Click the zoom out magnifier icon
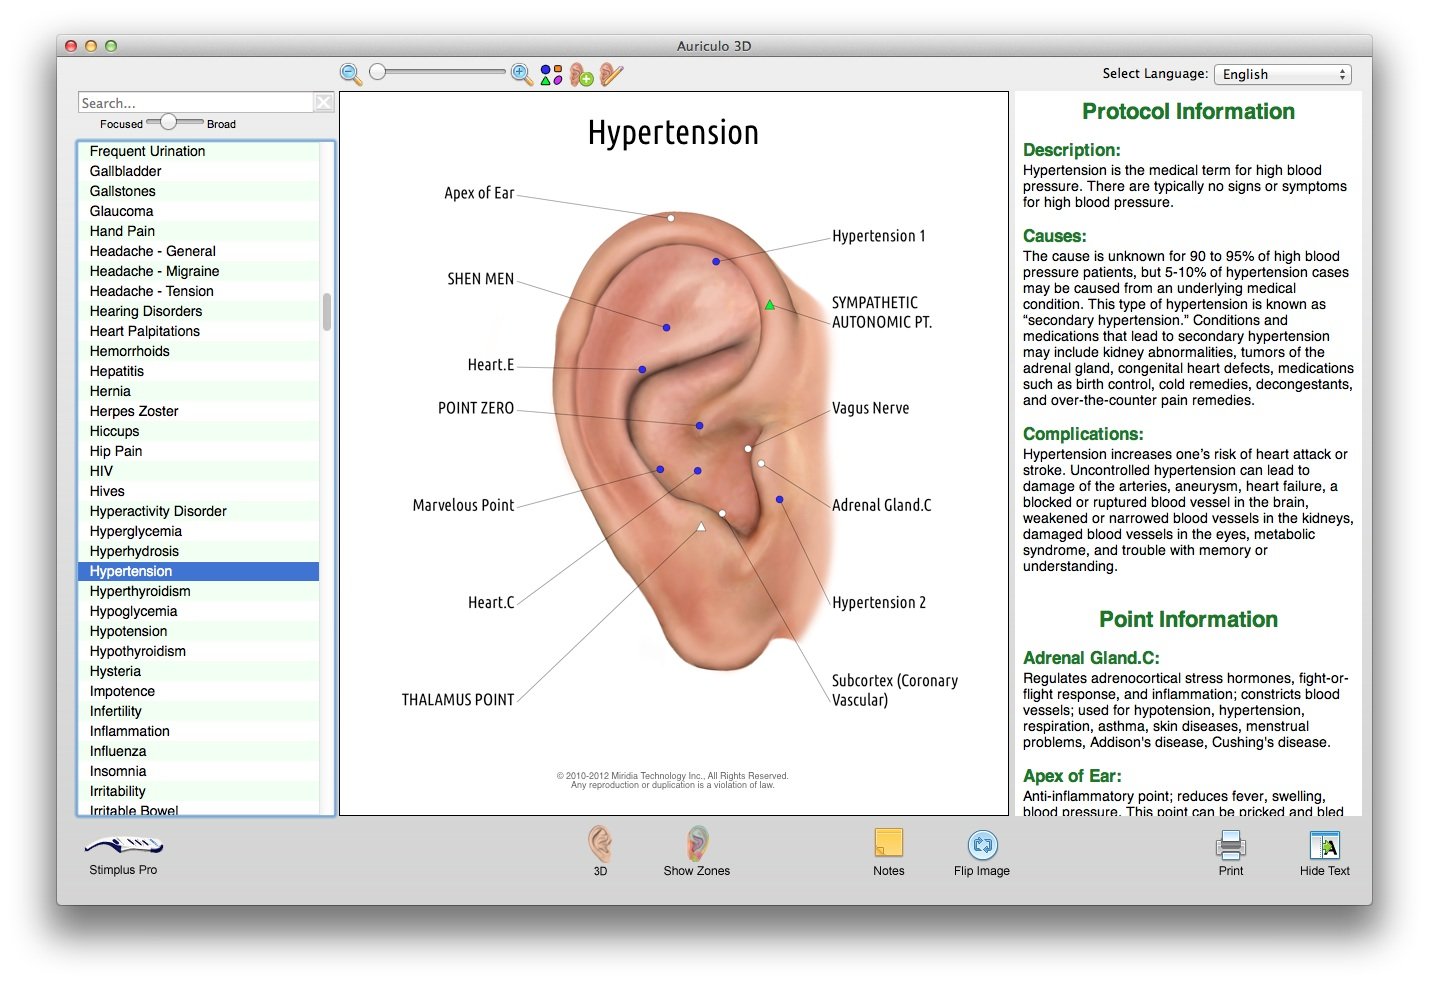 point(351,74)
